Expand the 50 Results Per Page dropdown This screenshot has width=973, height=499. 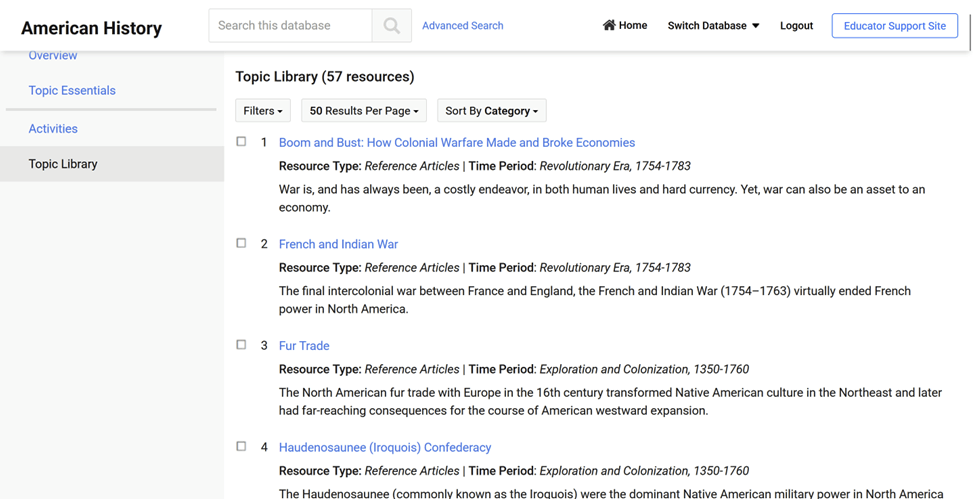click(x=363, y=111)
